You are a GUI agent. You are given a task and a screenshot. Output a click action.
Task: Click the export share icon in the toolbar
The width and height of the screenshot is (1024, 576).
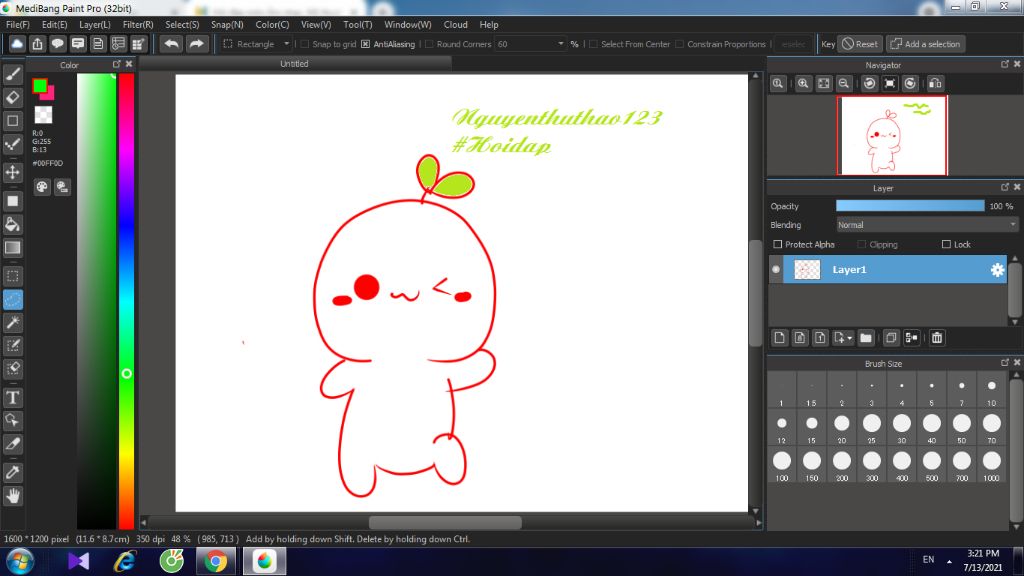[x=37, y=44]
